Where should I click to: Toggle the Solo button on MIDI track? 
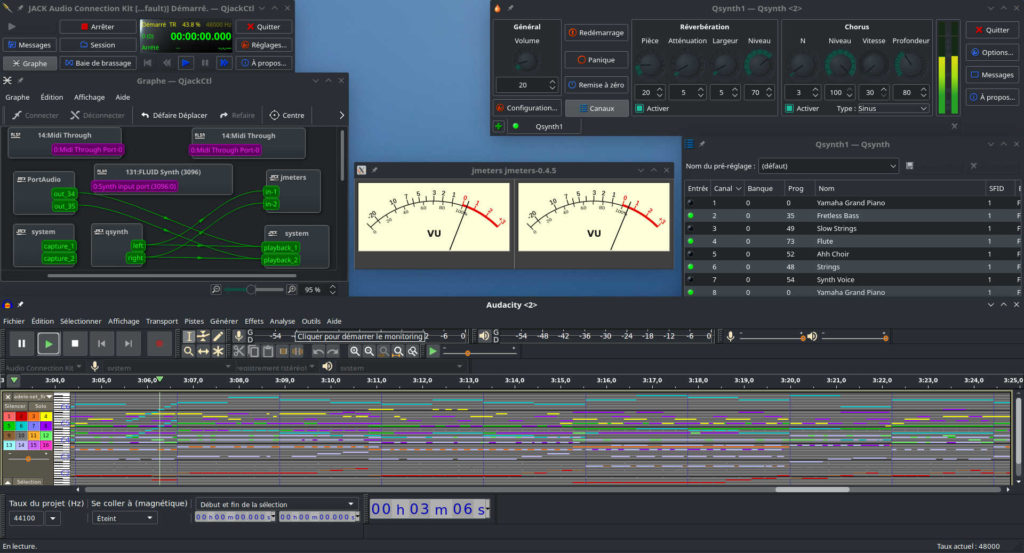pyautogui.click(x=40, y=406)
